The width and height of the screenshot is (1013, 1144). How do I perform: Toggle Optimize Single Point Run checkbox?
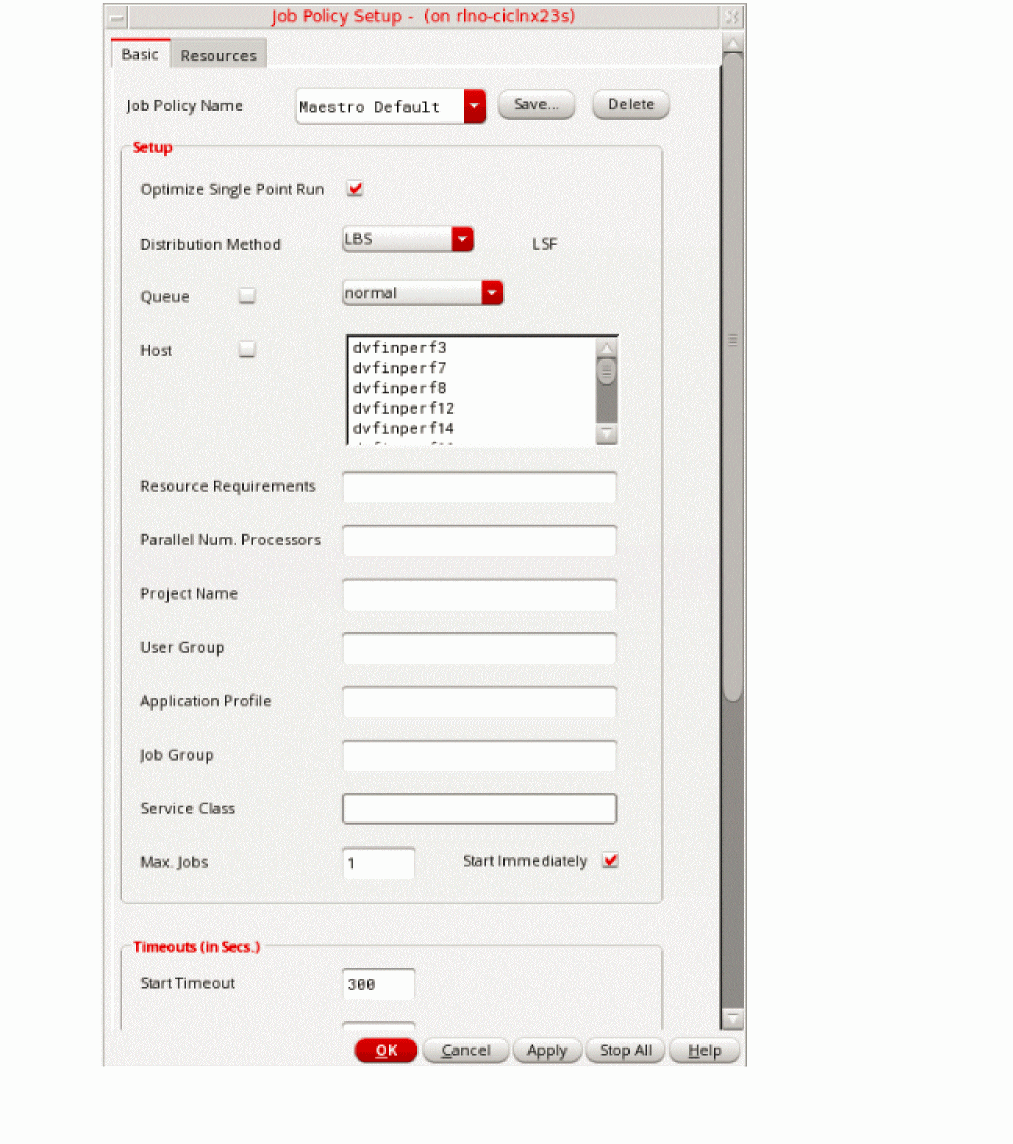(x=355, y=189)
